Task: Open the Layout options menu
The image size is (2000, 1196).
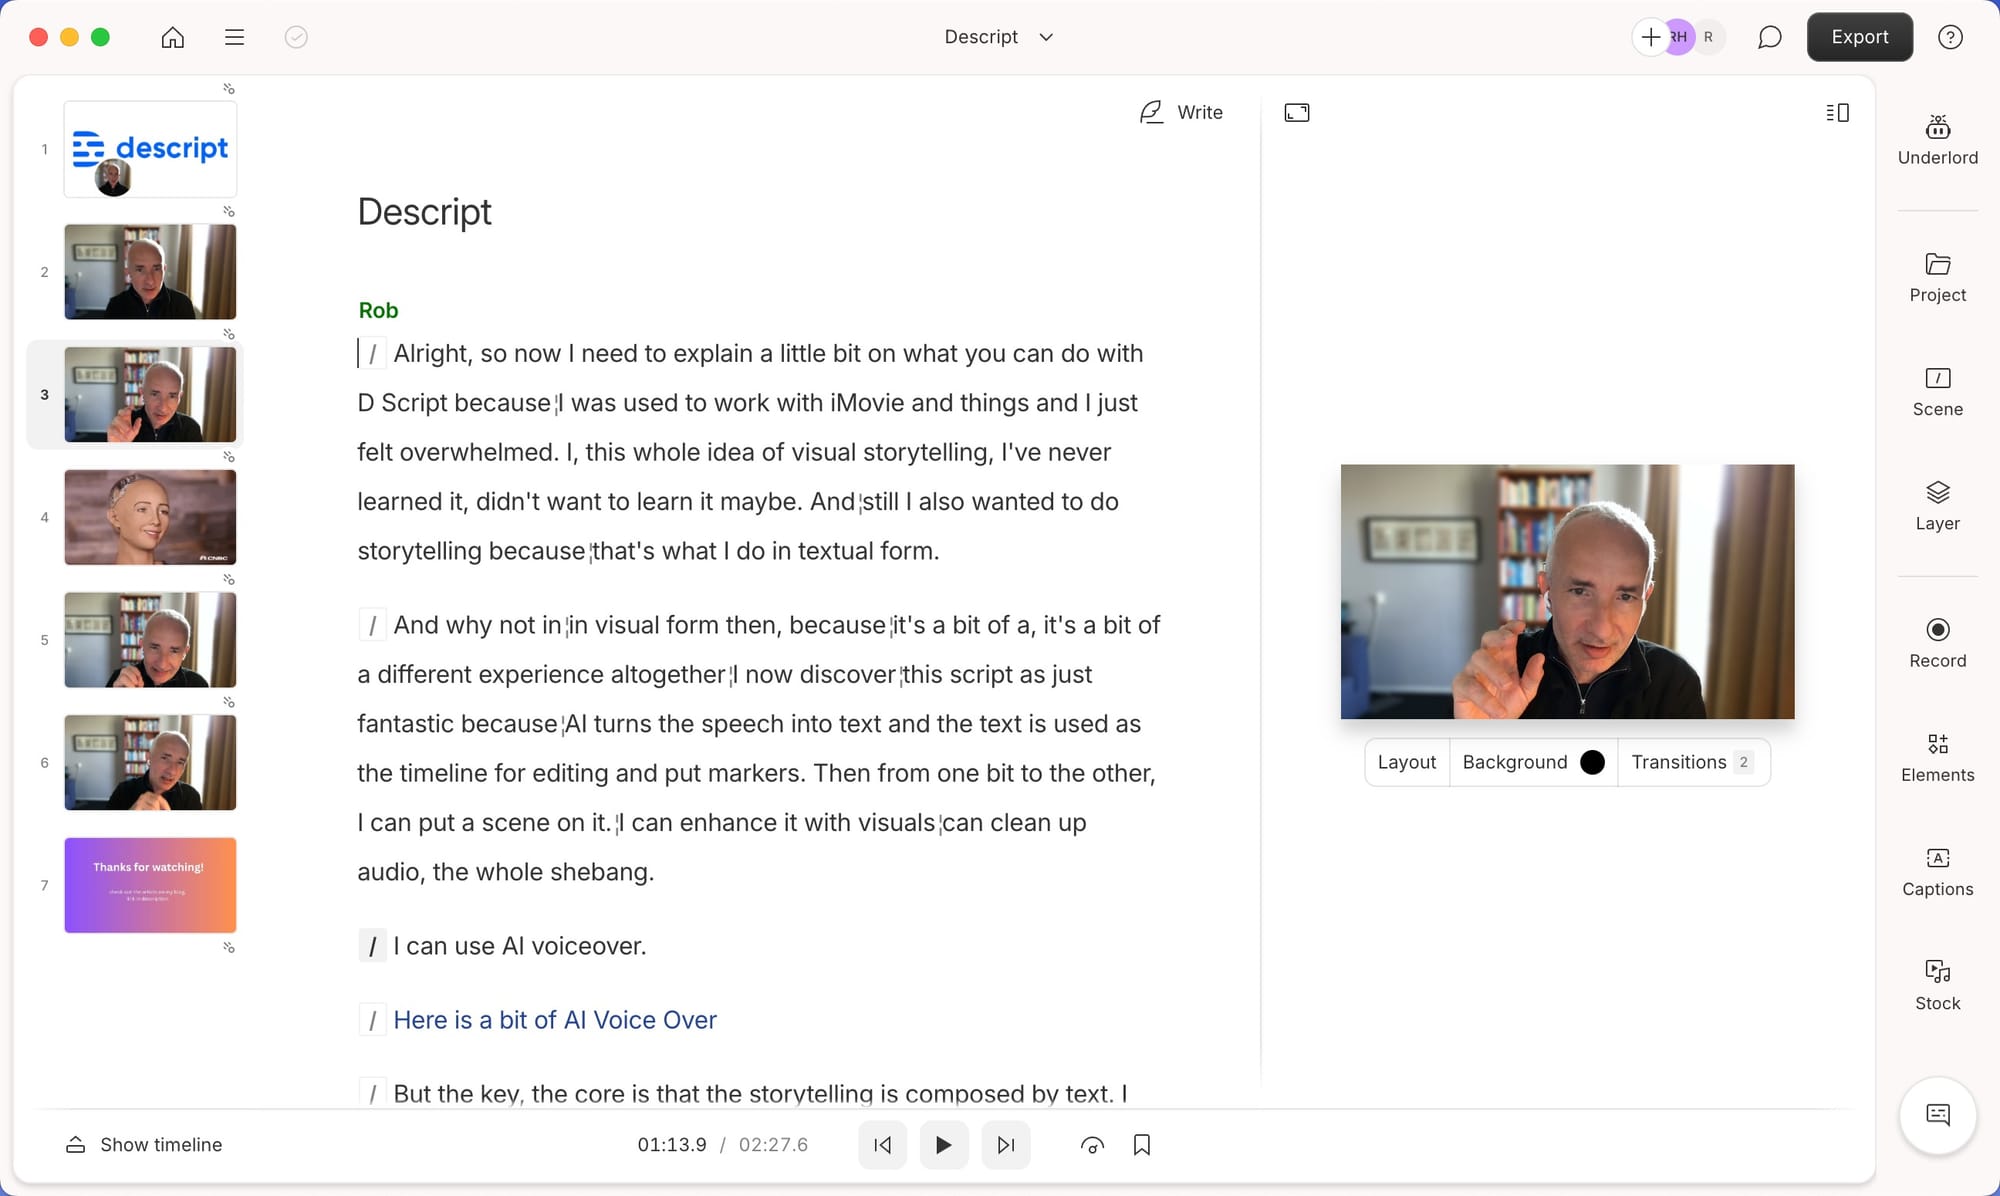Action: (x=1406, y=762)
